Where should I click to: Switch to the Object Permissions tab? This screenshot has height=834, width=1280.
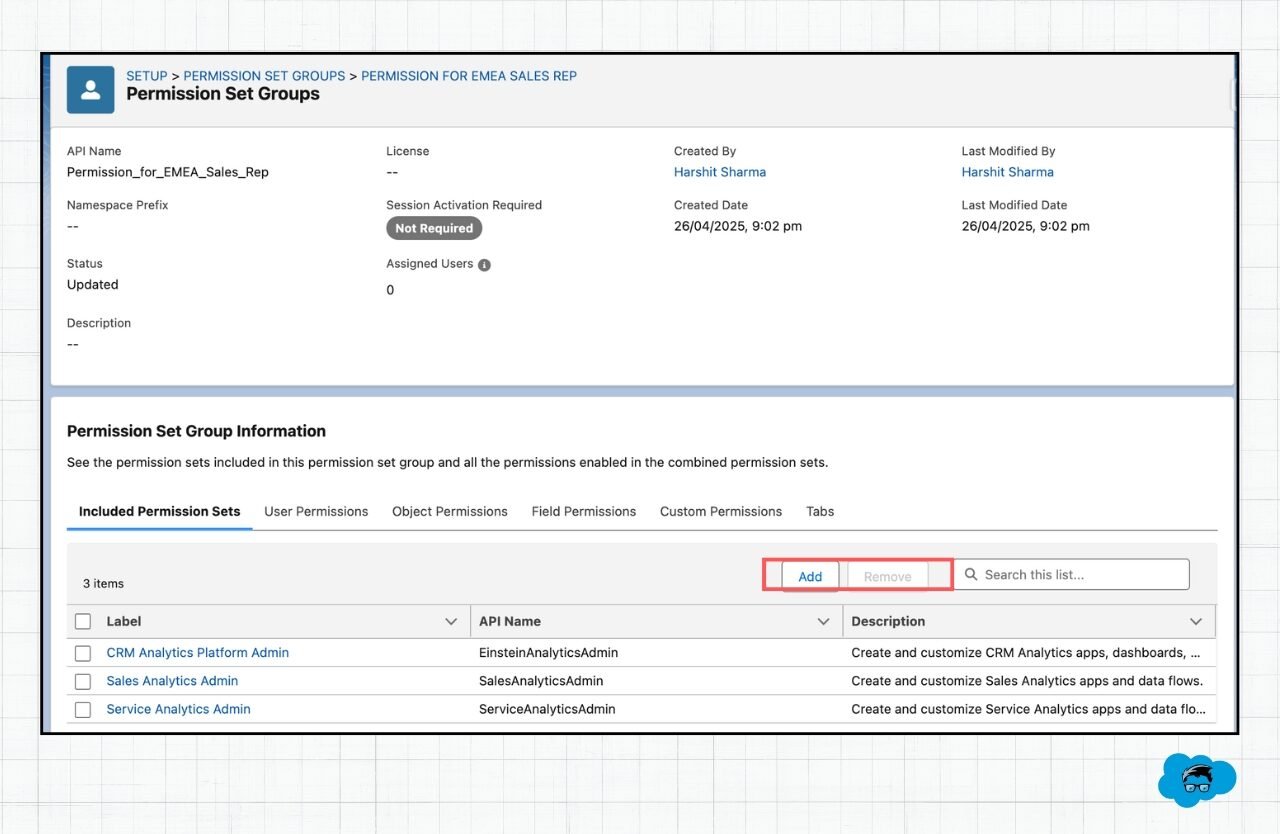point(450,511)
